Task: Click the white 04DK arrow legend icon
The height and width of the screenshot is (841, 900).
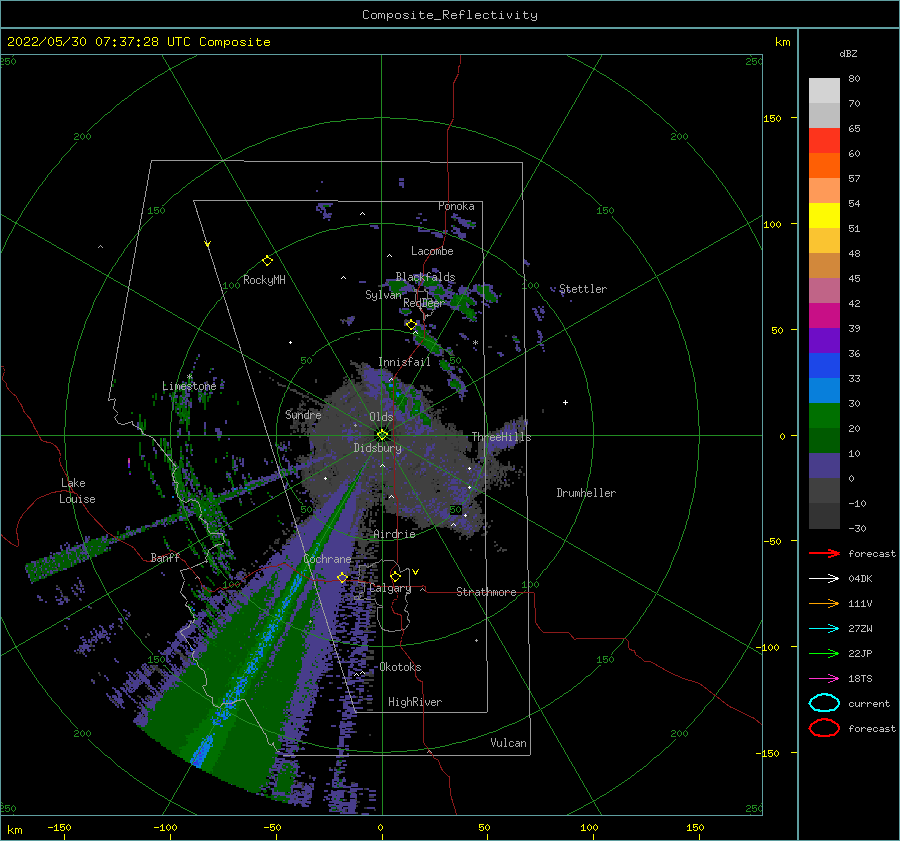Action: [824, 579]
